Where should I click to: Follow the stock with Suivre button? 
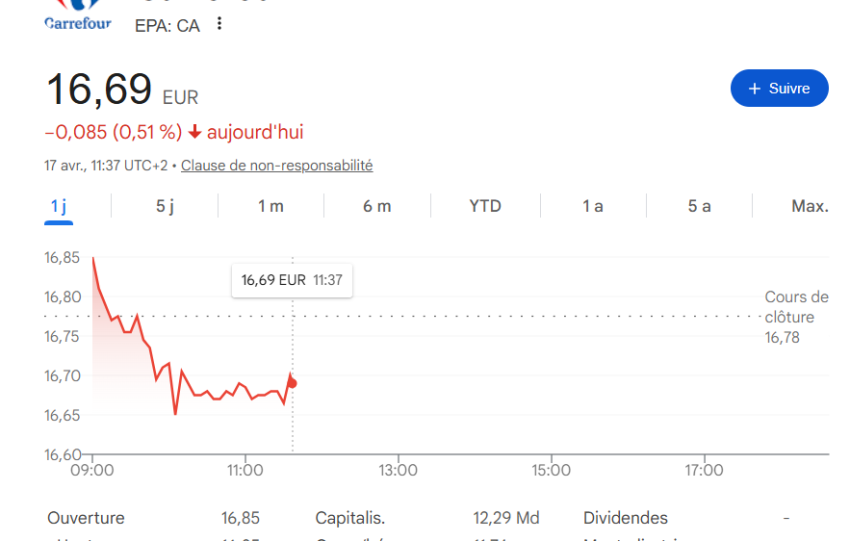(779, 88)
